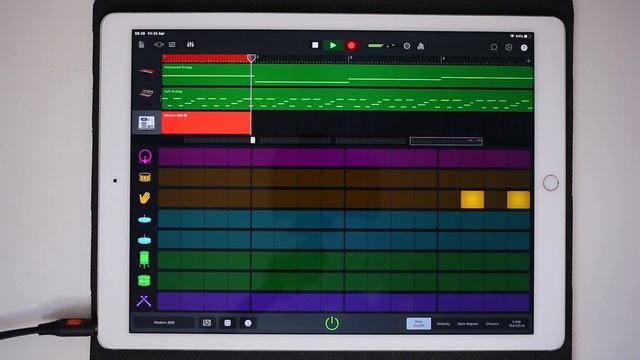Tap the snare drum row icon
Screen dimensions: 640x360
pyautogui.click(x=145, y=177)
